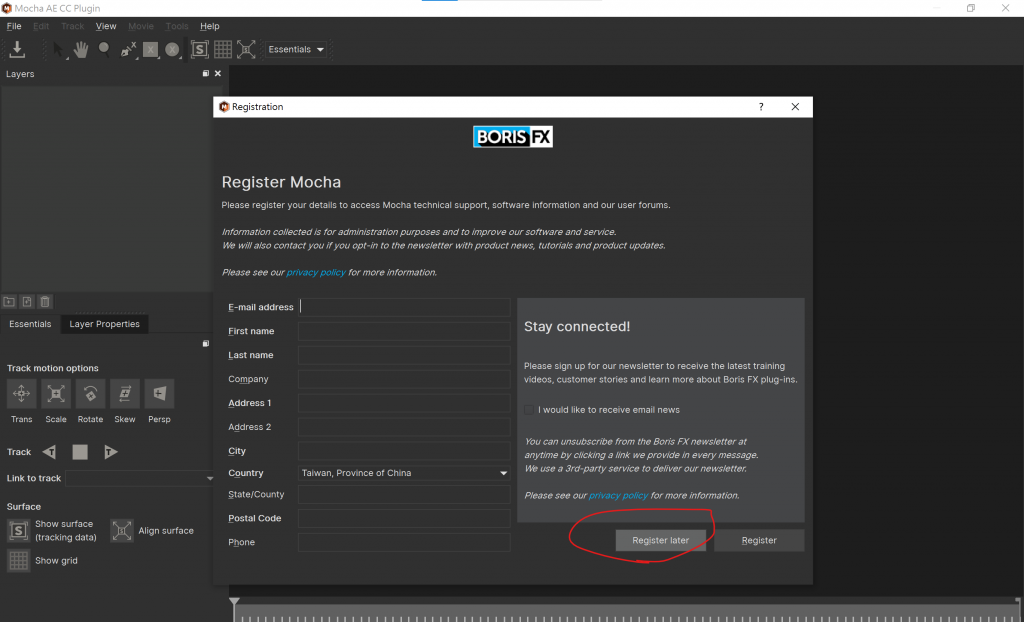Open privacy policy link in Stay connected
Viewport: 1024px width, 622px height.
pyautogui.click(x=618, y=495)
